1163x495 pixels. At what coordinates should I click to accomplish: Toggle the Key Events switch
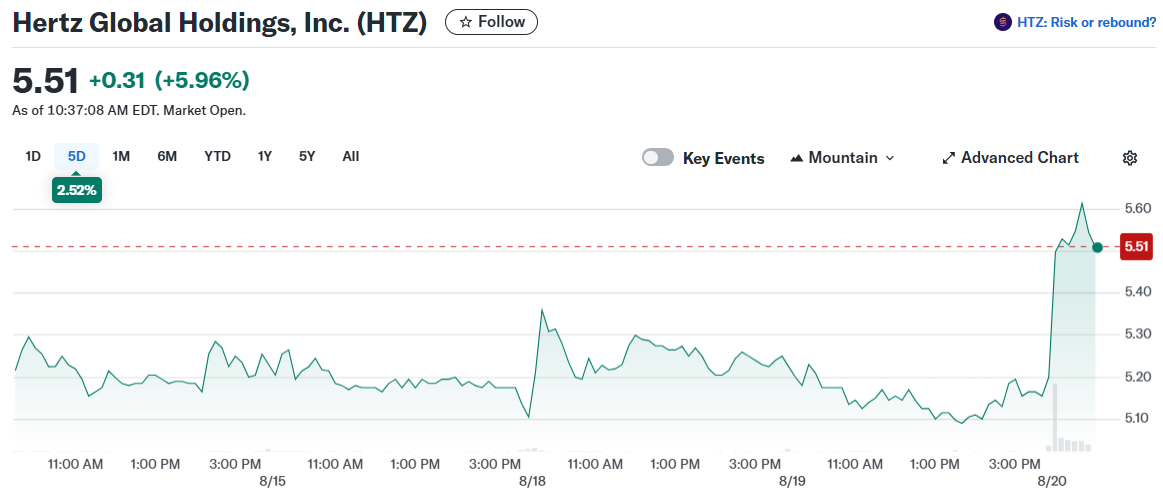point(658,157)
